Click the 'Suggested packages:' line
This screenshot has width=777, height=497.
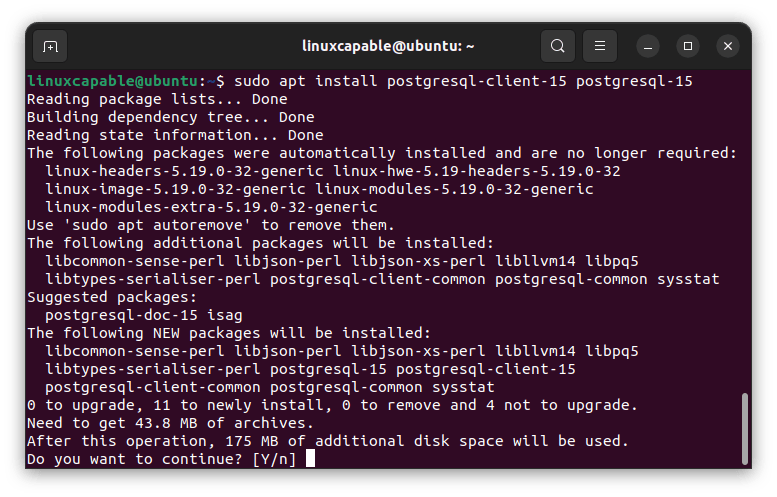click(x=112, y=297)
